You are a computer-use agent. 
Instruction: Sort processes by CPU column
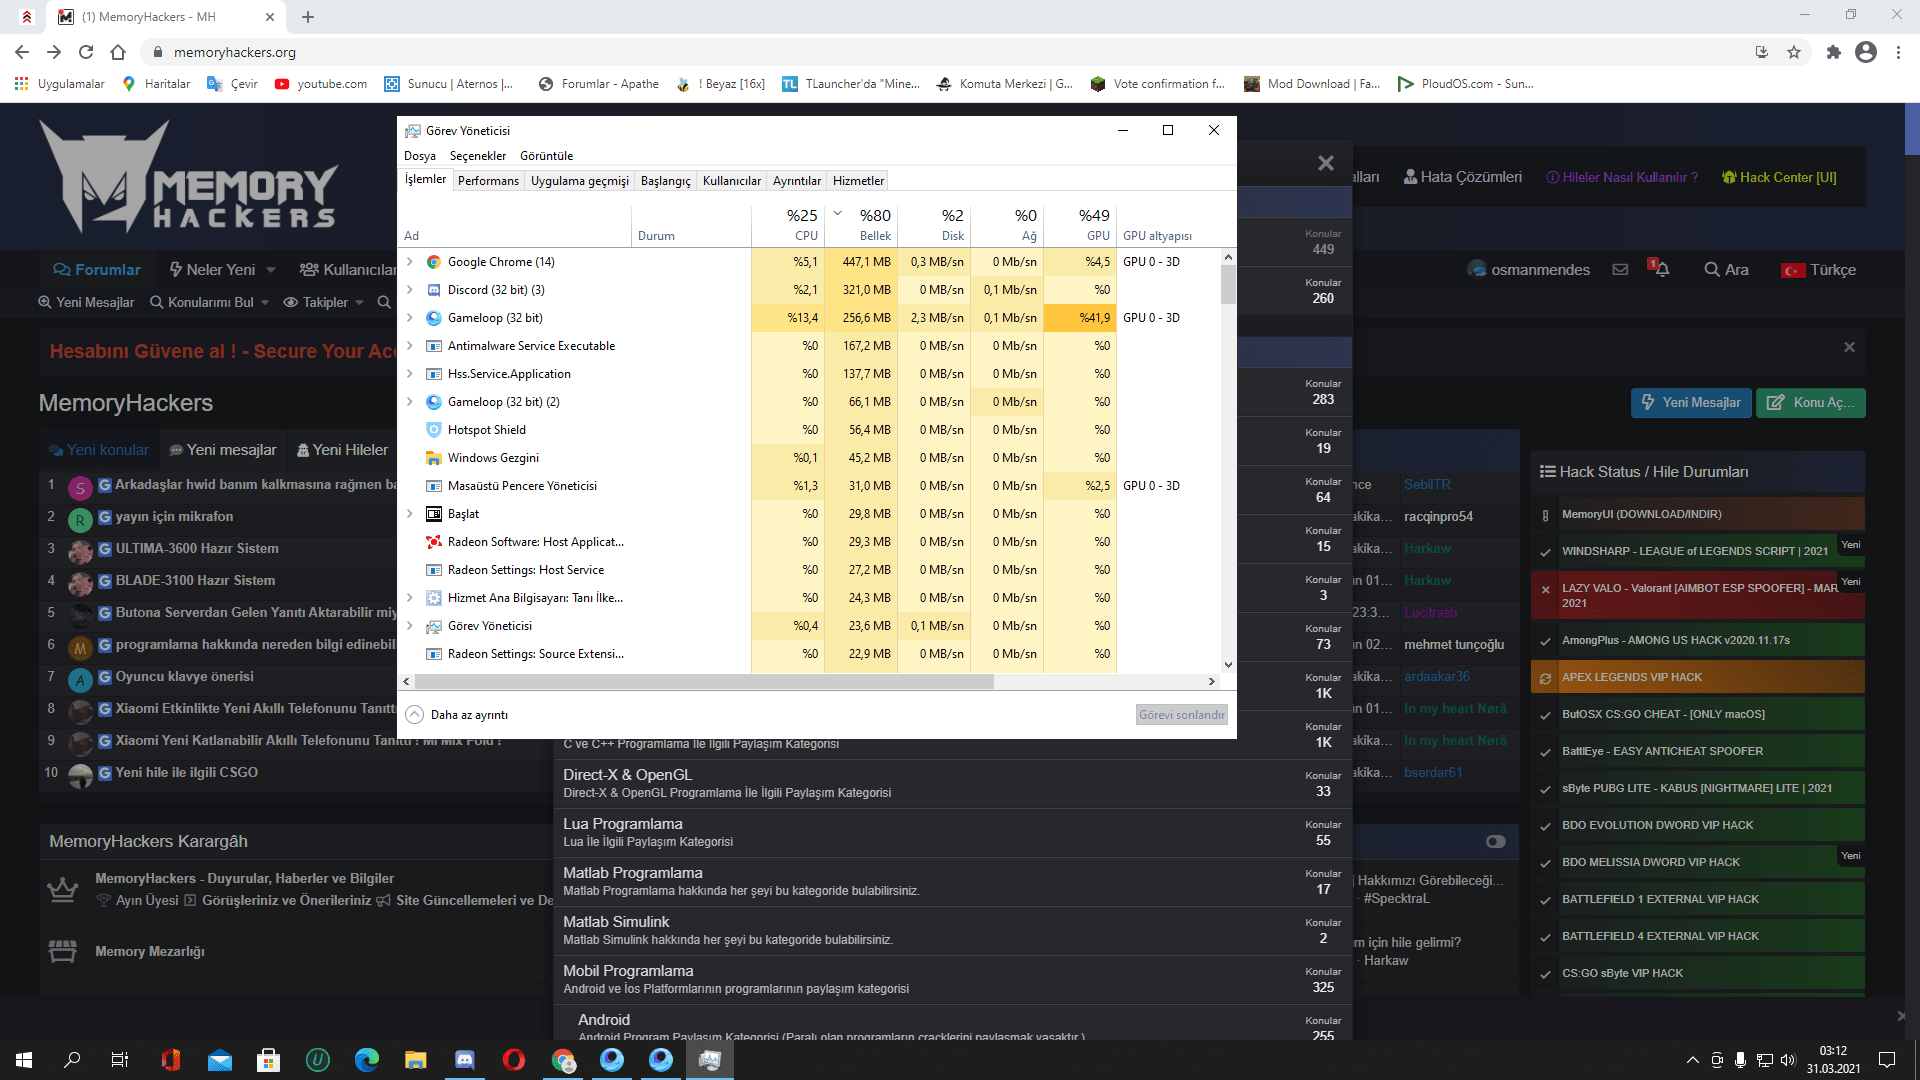click(787, 225)
